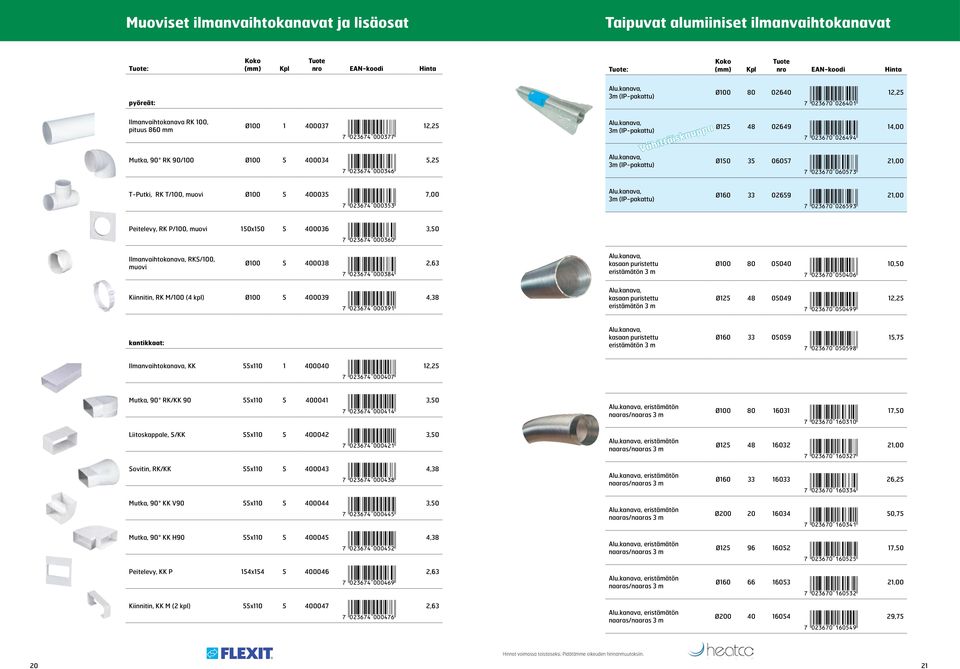Screen dimensions: 960x669
Task: Select the heading 'Taipuvat alumiiniset ilmanvaihtokanavat'
Action: pos(748,23)
